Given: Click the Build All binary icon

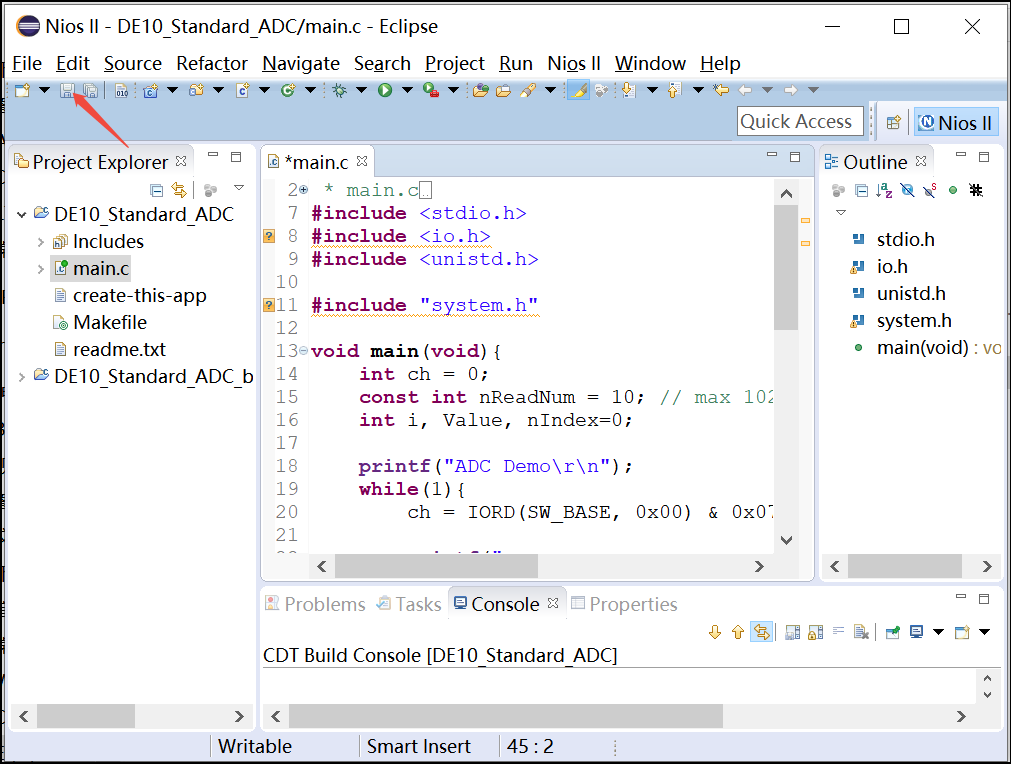Looking at the screenshot, I should click(122, 90).
